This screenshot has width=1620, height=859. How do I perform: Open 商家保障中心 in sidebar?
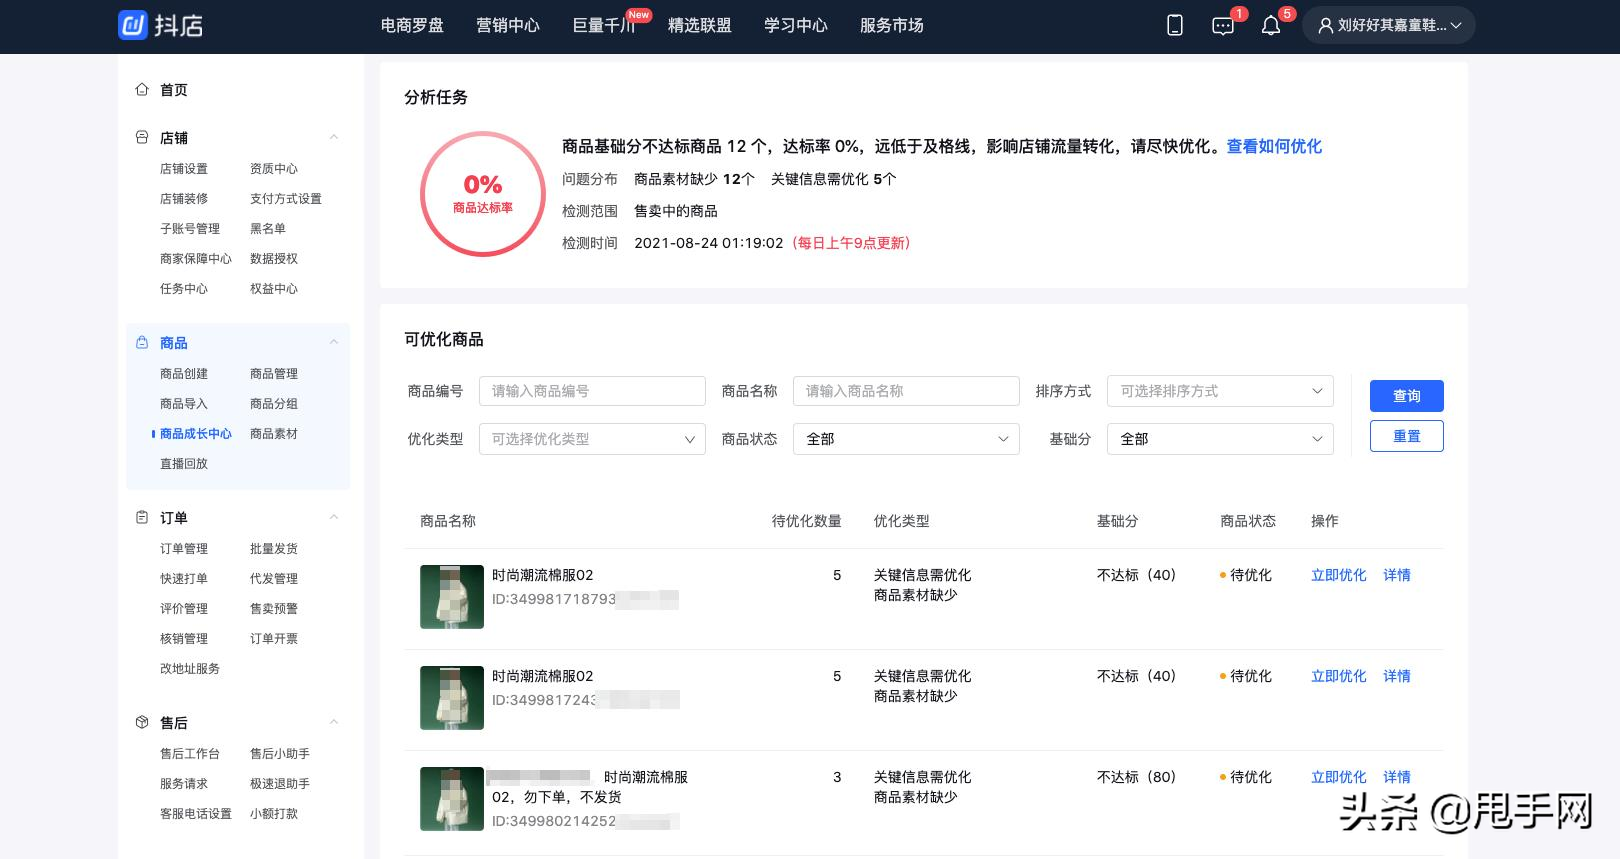click(196, 259)
